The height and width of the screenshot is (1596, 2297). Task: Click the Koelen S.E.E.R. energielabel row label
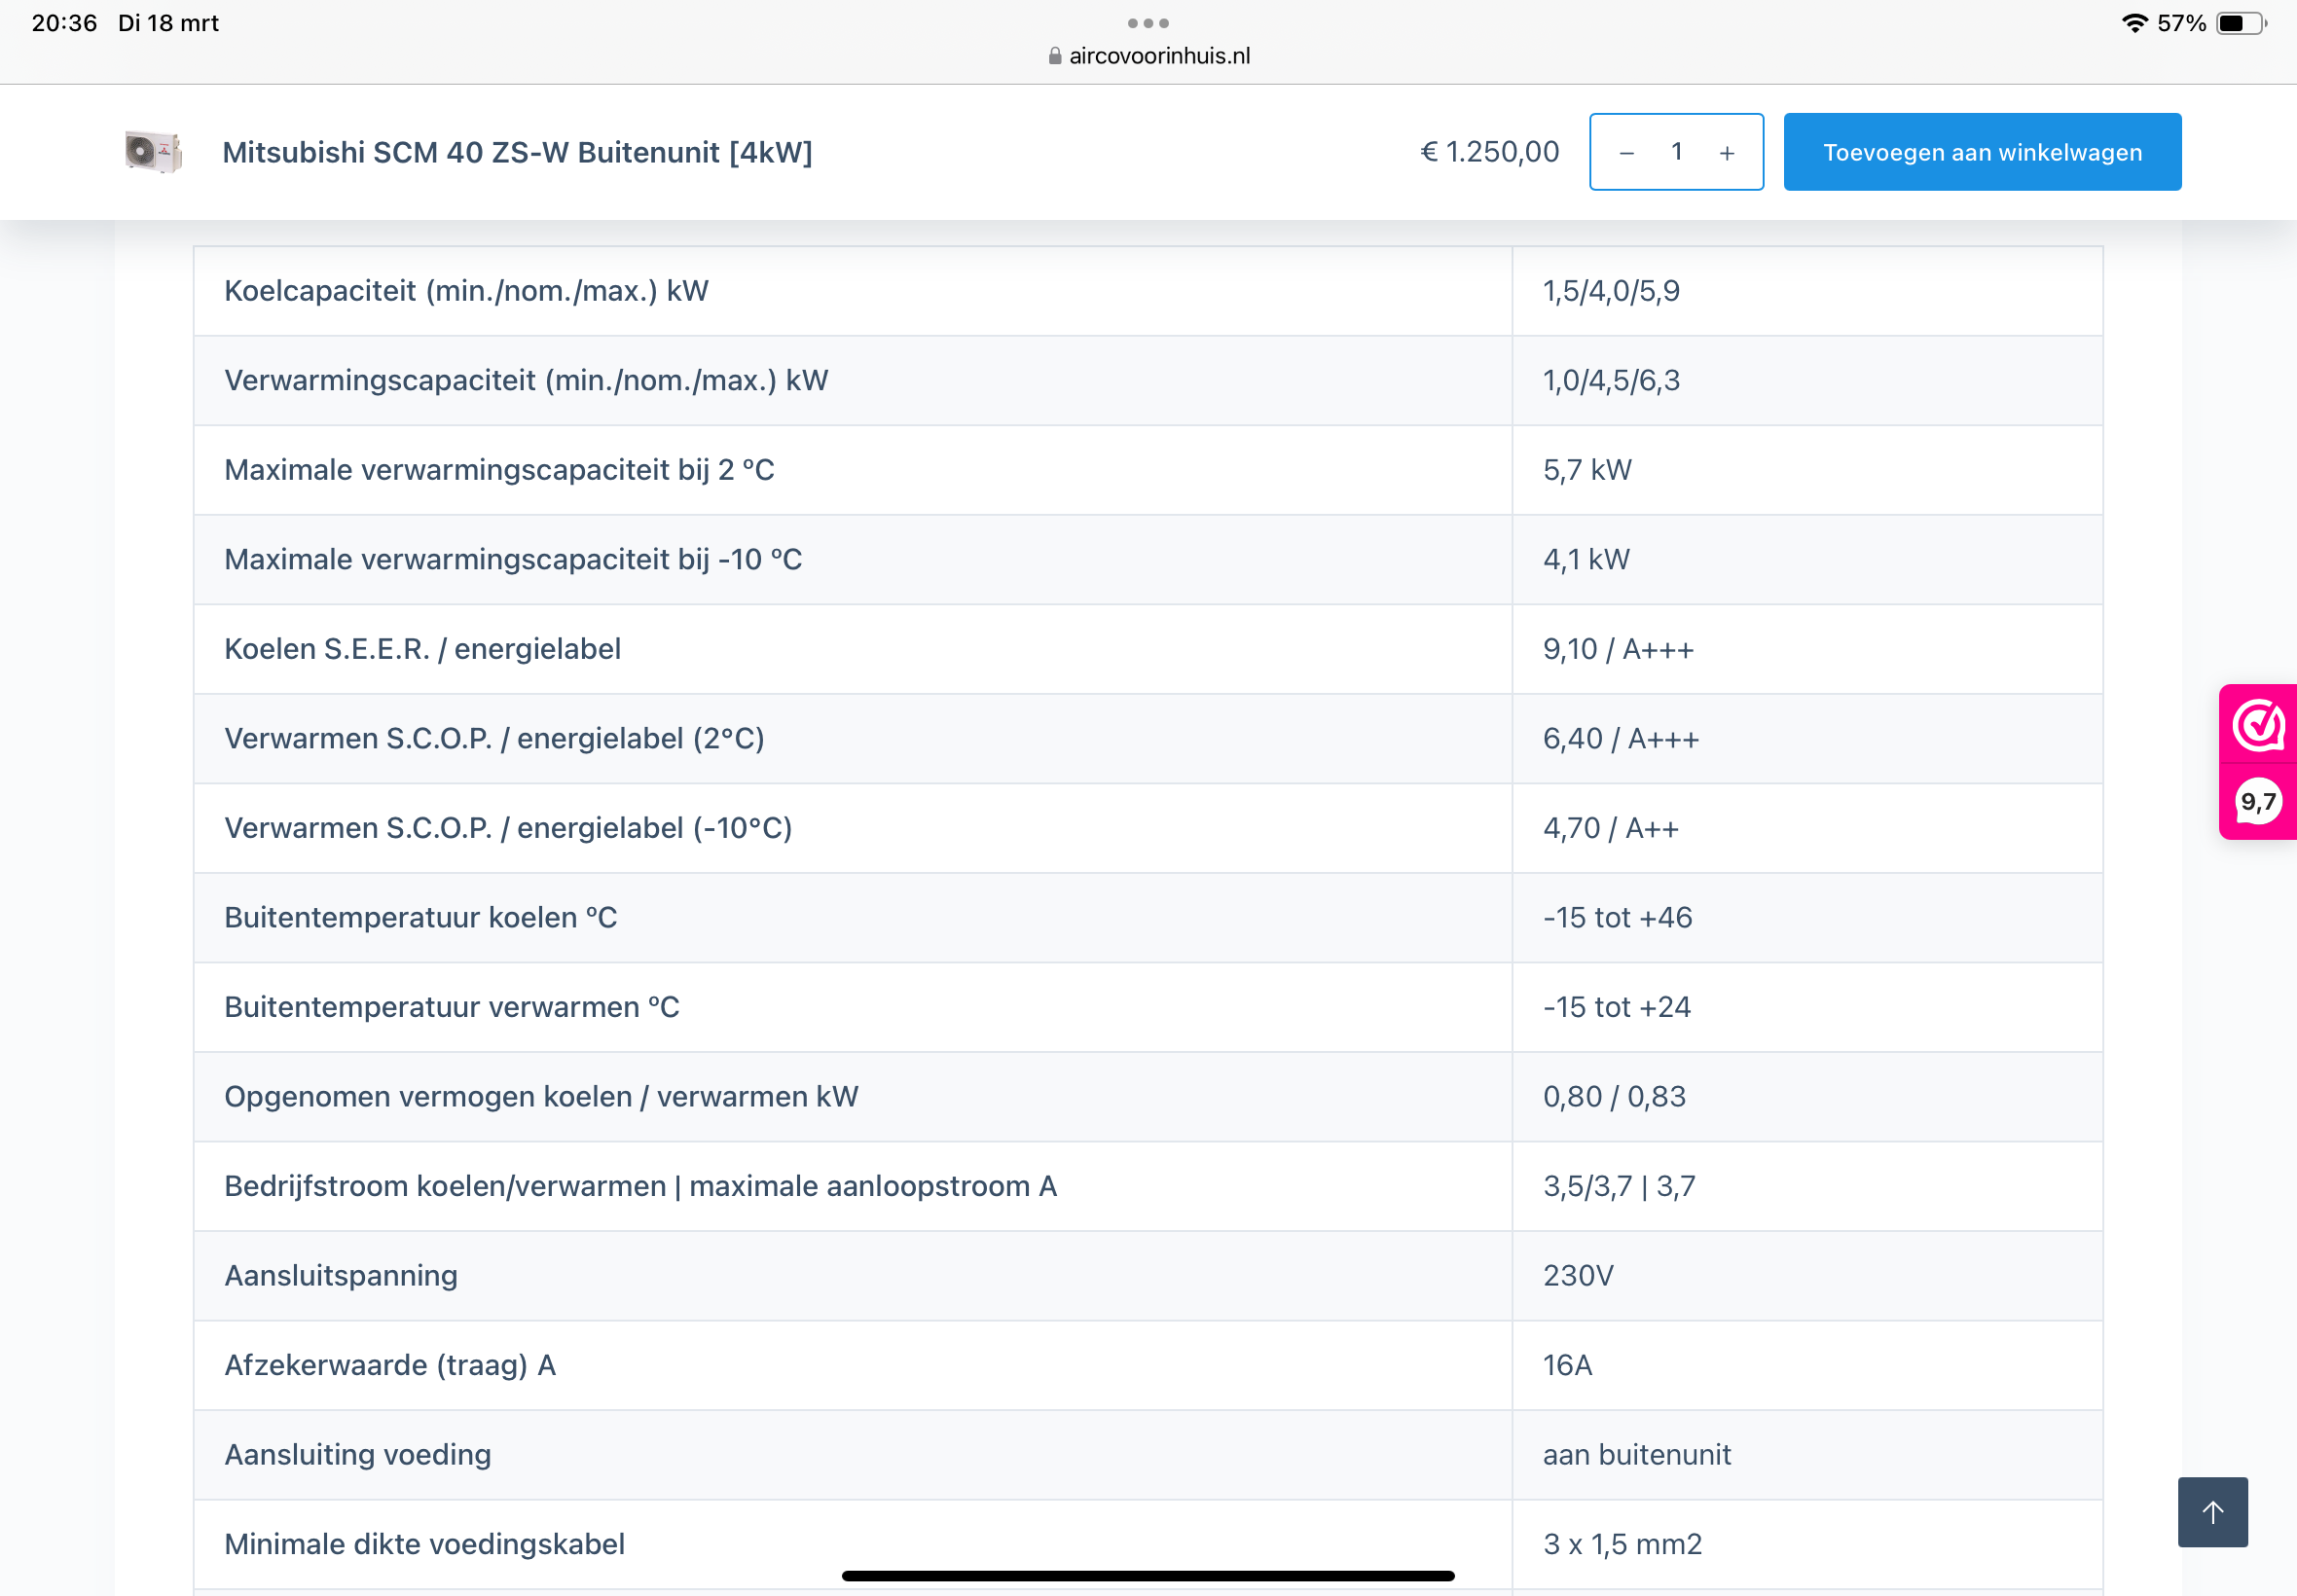pos(422,649)
